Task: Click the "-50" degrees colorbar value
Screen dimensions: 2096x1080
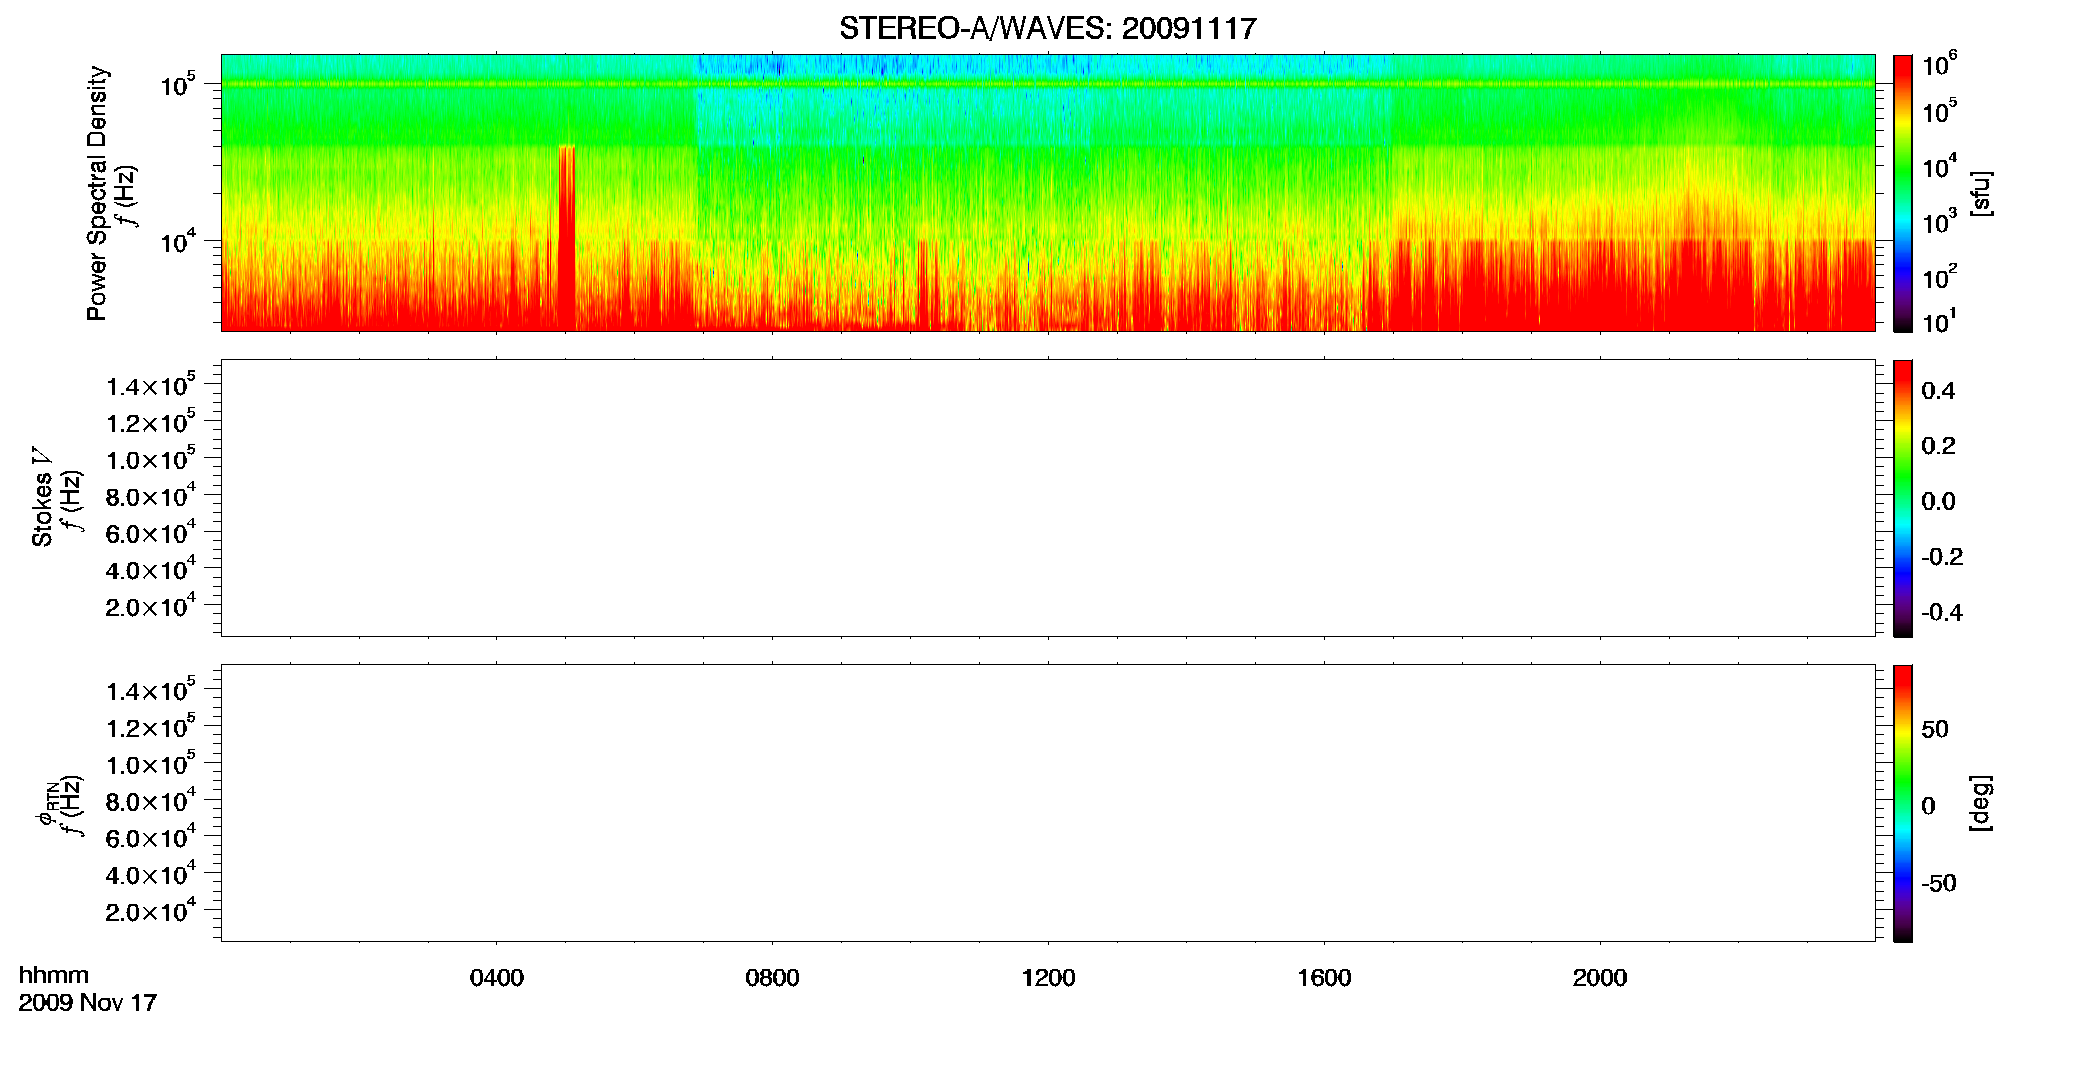Action: [1939, 883]
